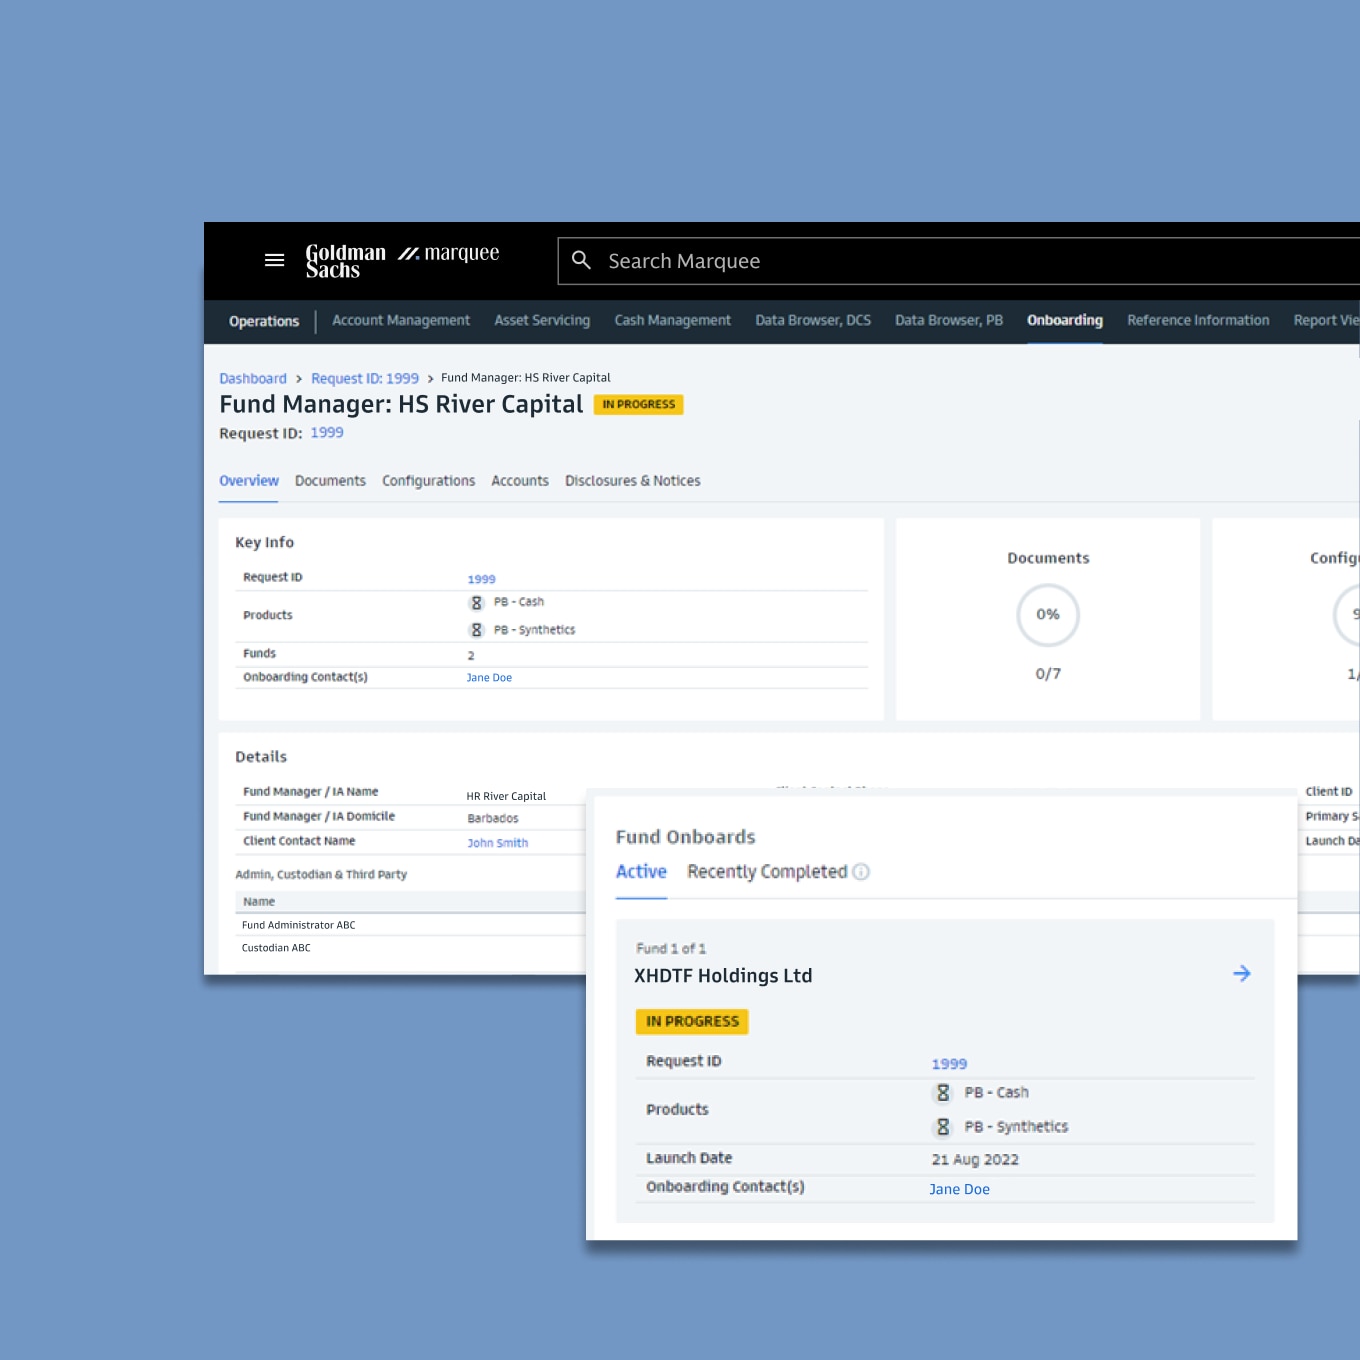
Task: Click the Documents 0% progress circle
Action: (x=1048, y=615)
